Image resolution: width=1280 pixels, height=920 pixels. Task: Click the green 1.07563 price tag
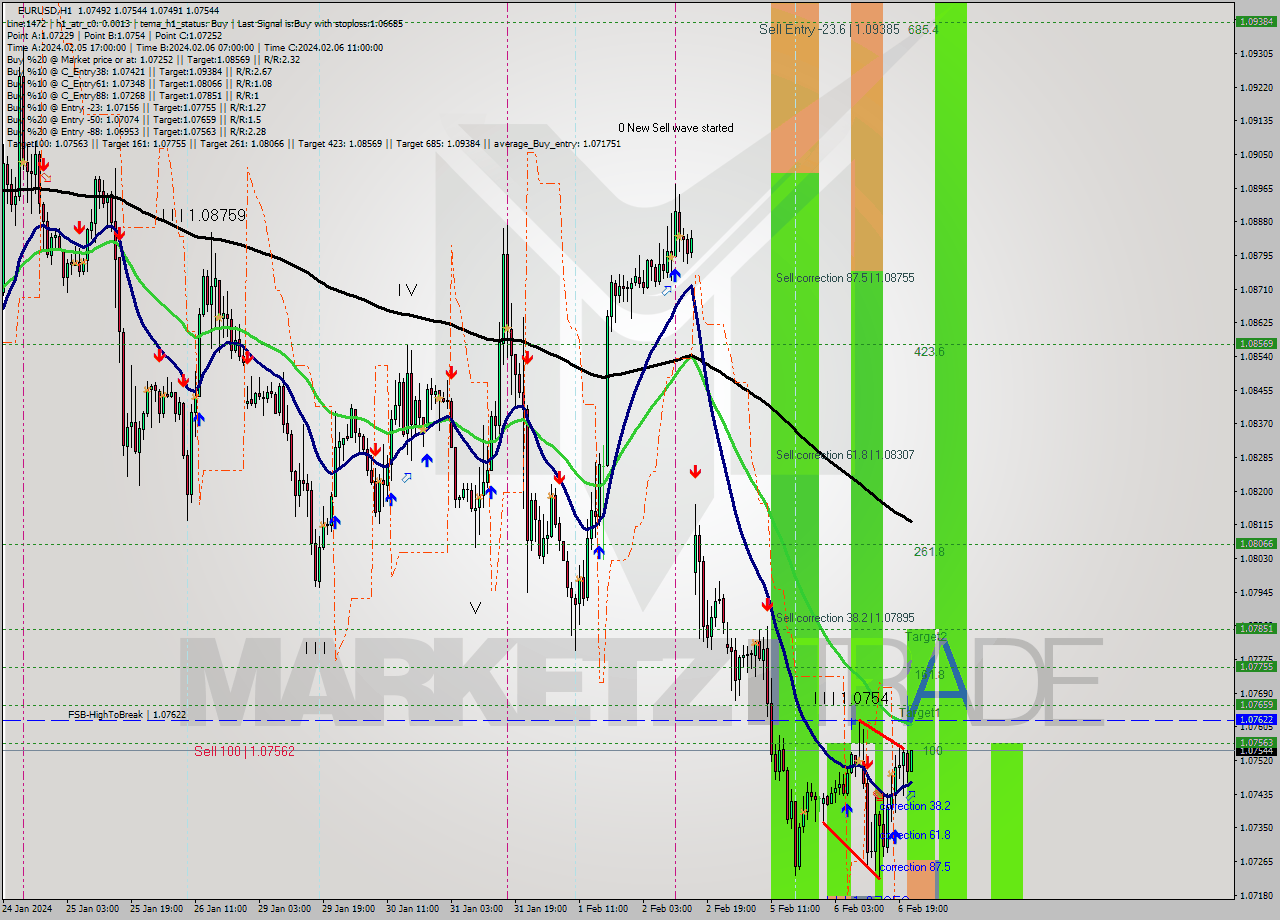pos(1256,742)
